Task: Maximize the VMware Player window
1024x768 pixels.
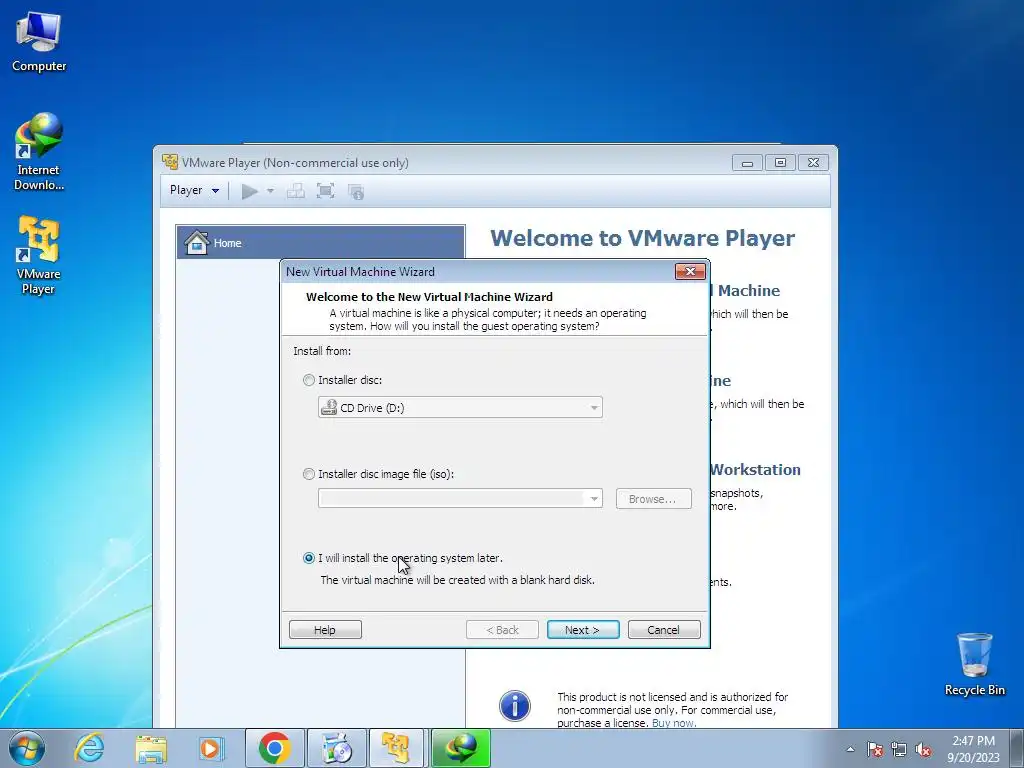Action: pyautogui.click(x=780, y=163)
